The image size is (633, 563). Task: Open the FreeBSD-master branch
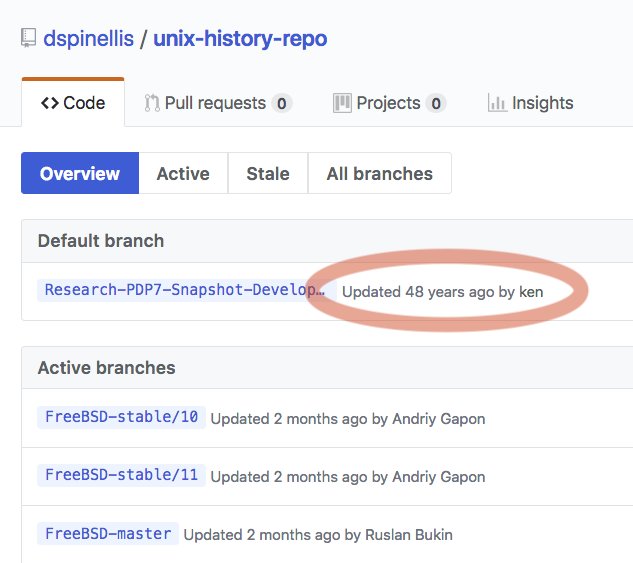(x=108, y=534)
